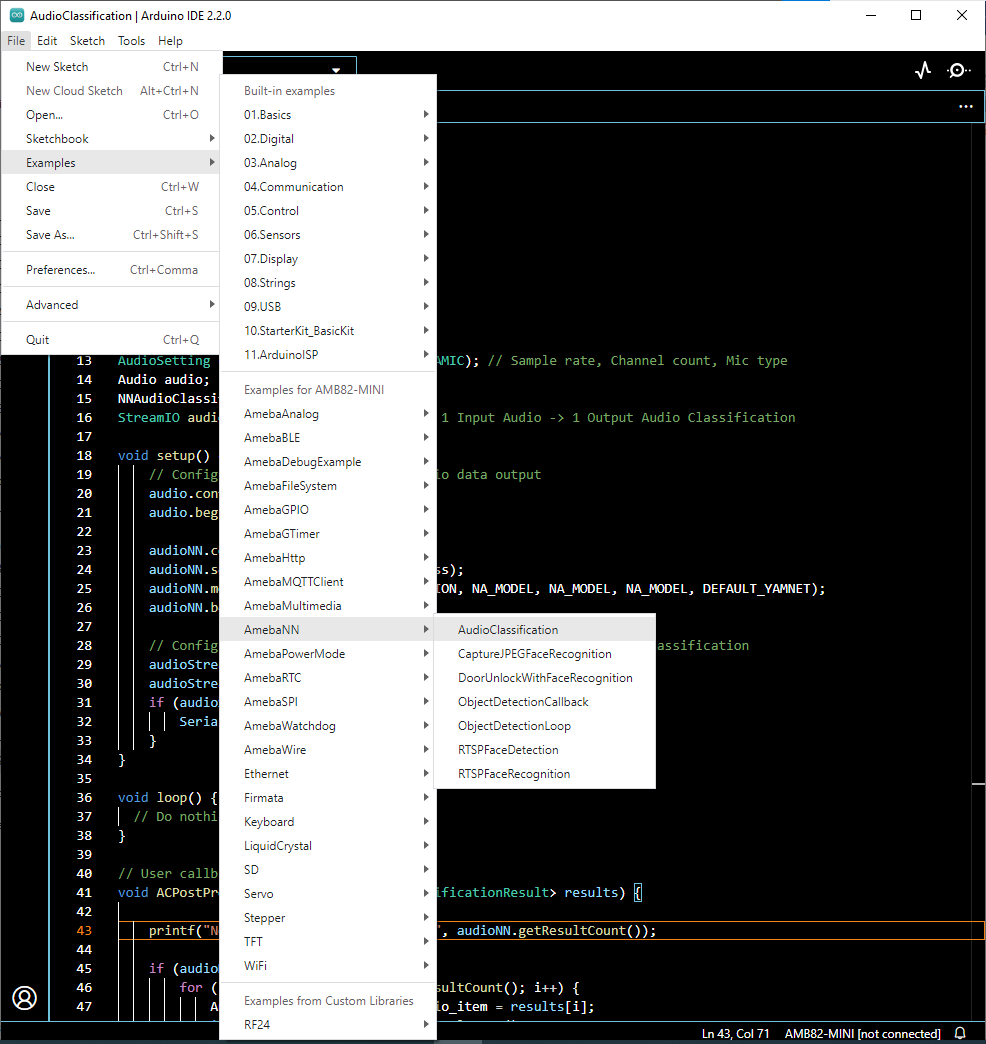Click the notifications bell in status bar
The width and height of the screenshot is (986, 1044).
click(x=960, y=1033)
